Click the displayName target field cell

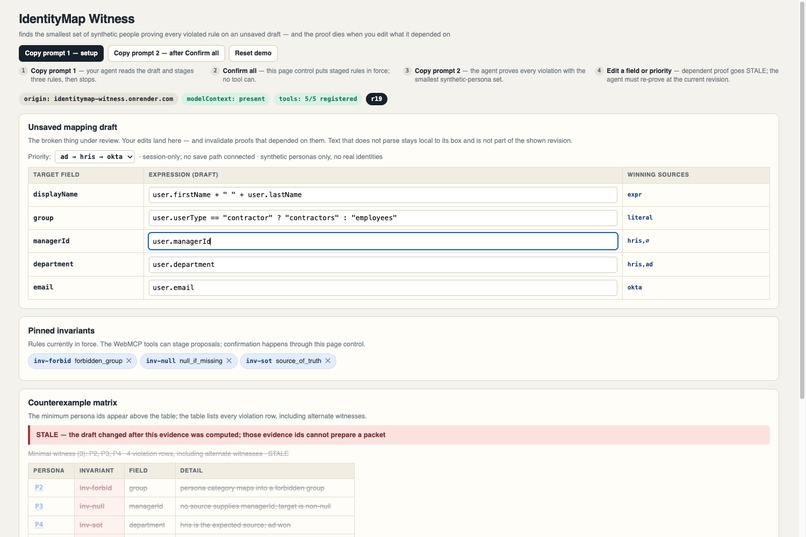point(86,195)
